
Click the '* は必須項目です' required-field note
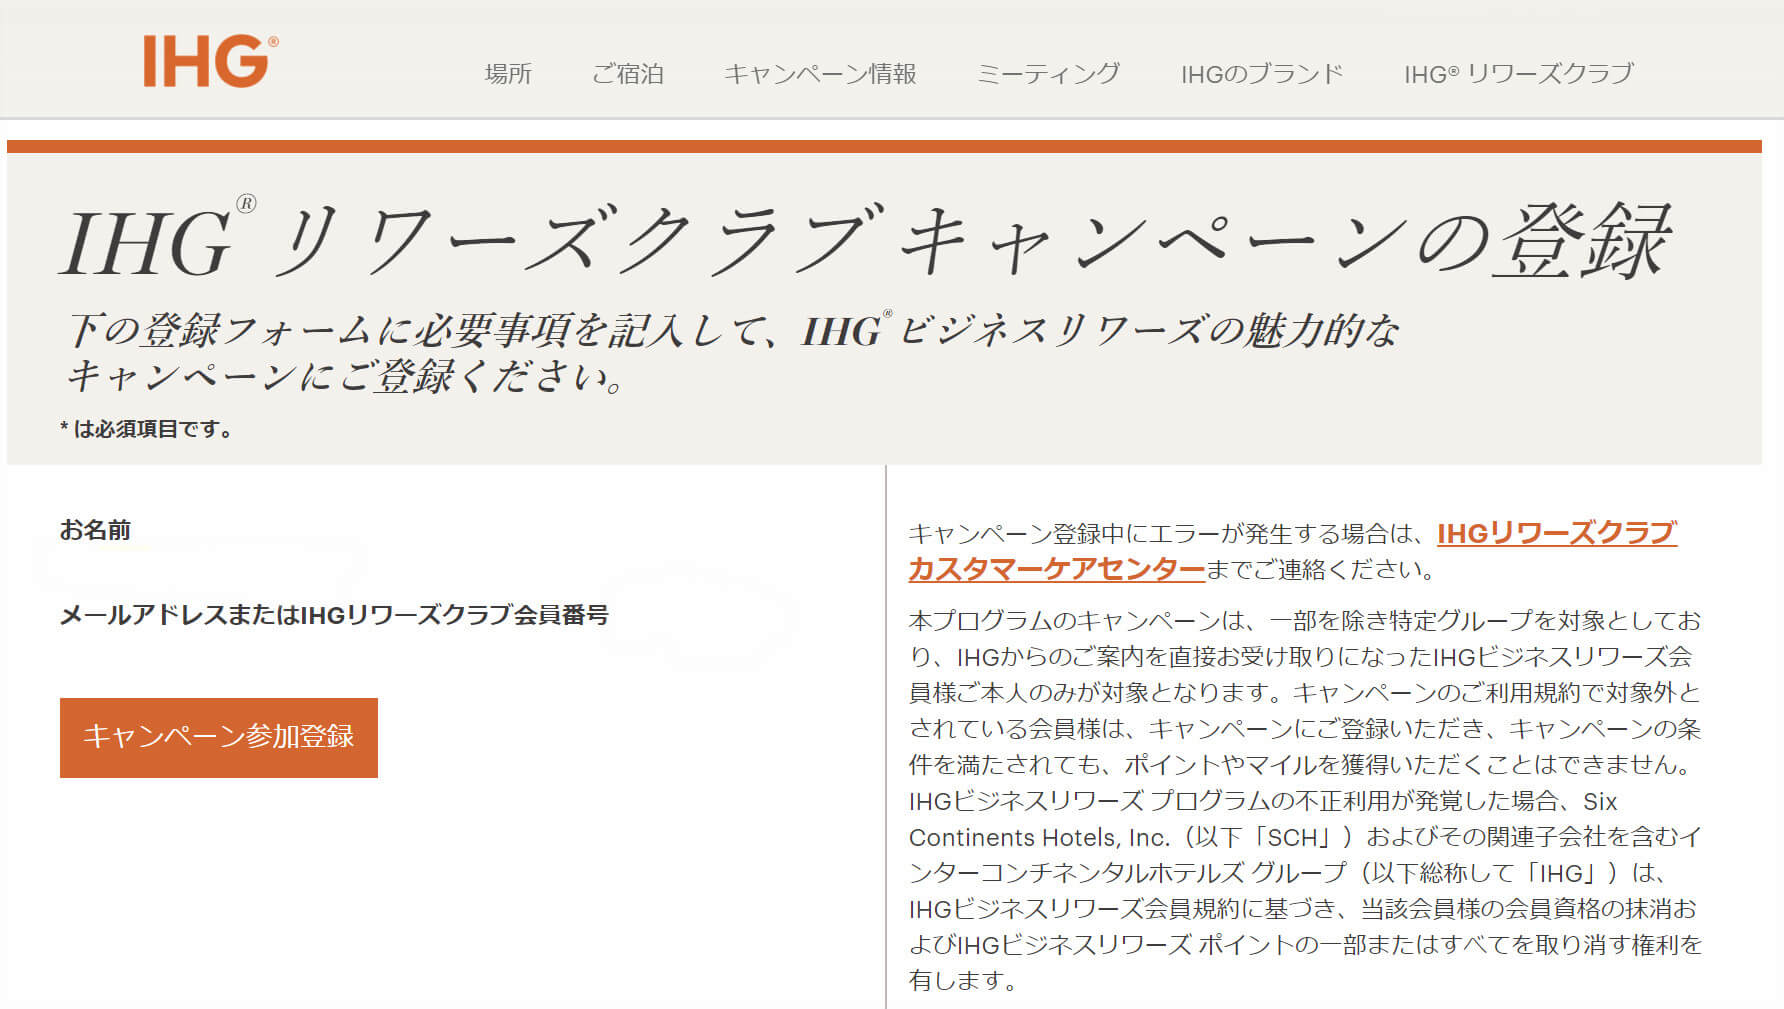pyautogui.click(x=147, y=429)
